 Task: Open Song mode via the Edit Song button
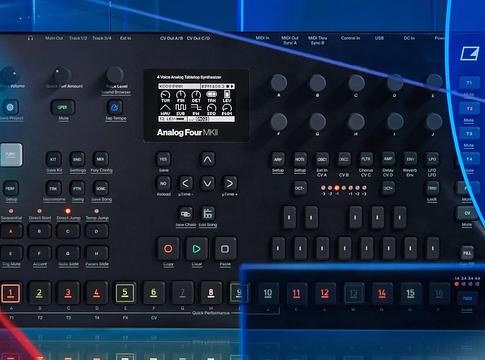(x=208, y=214)
